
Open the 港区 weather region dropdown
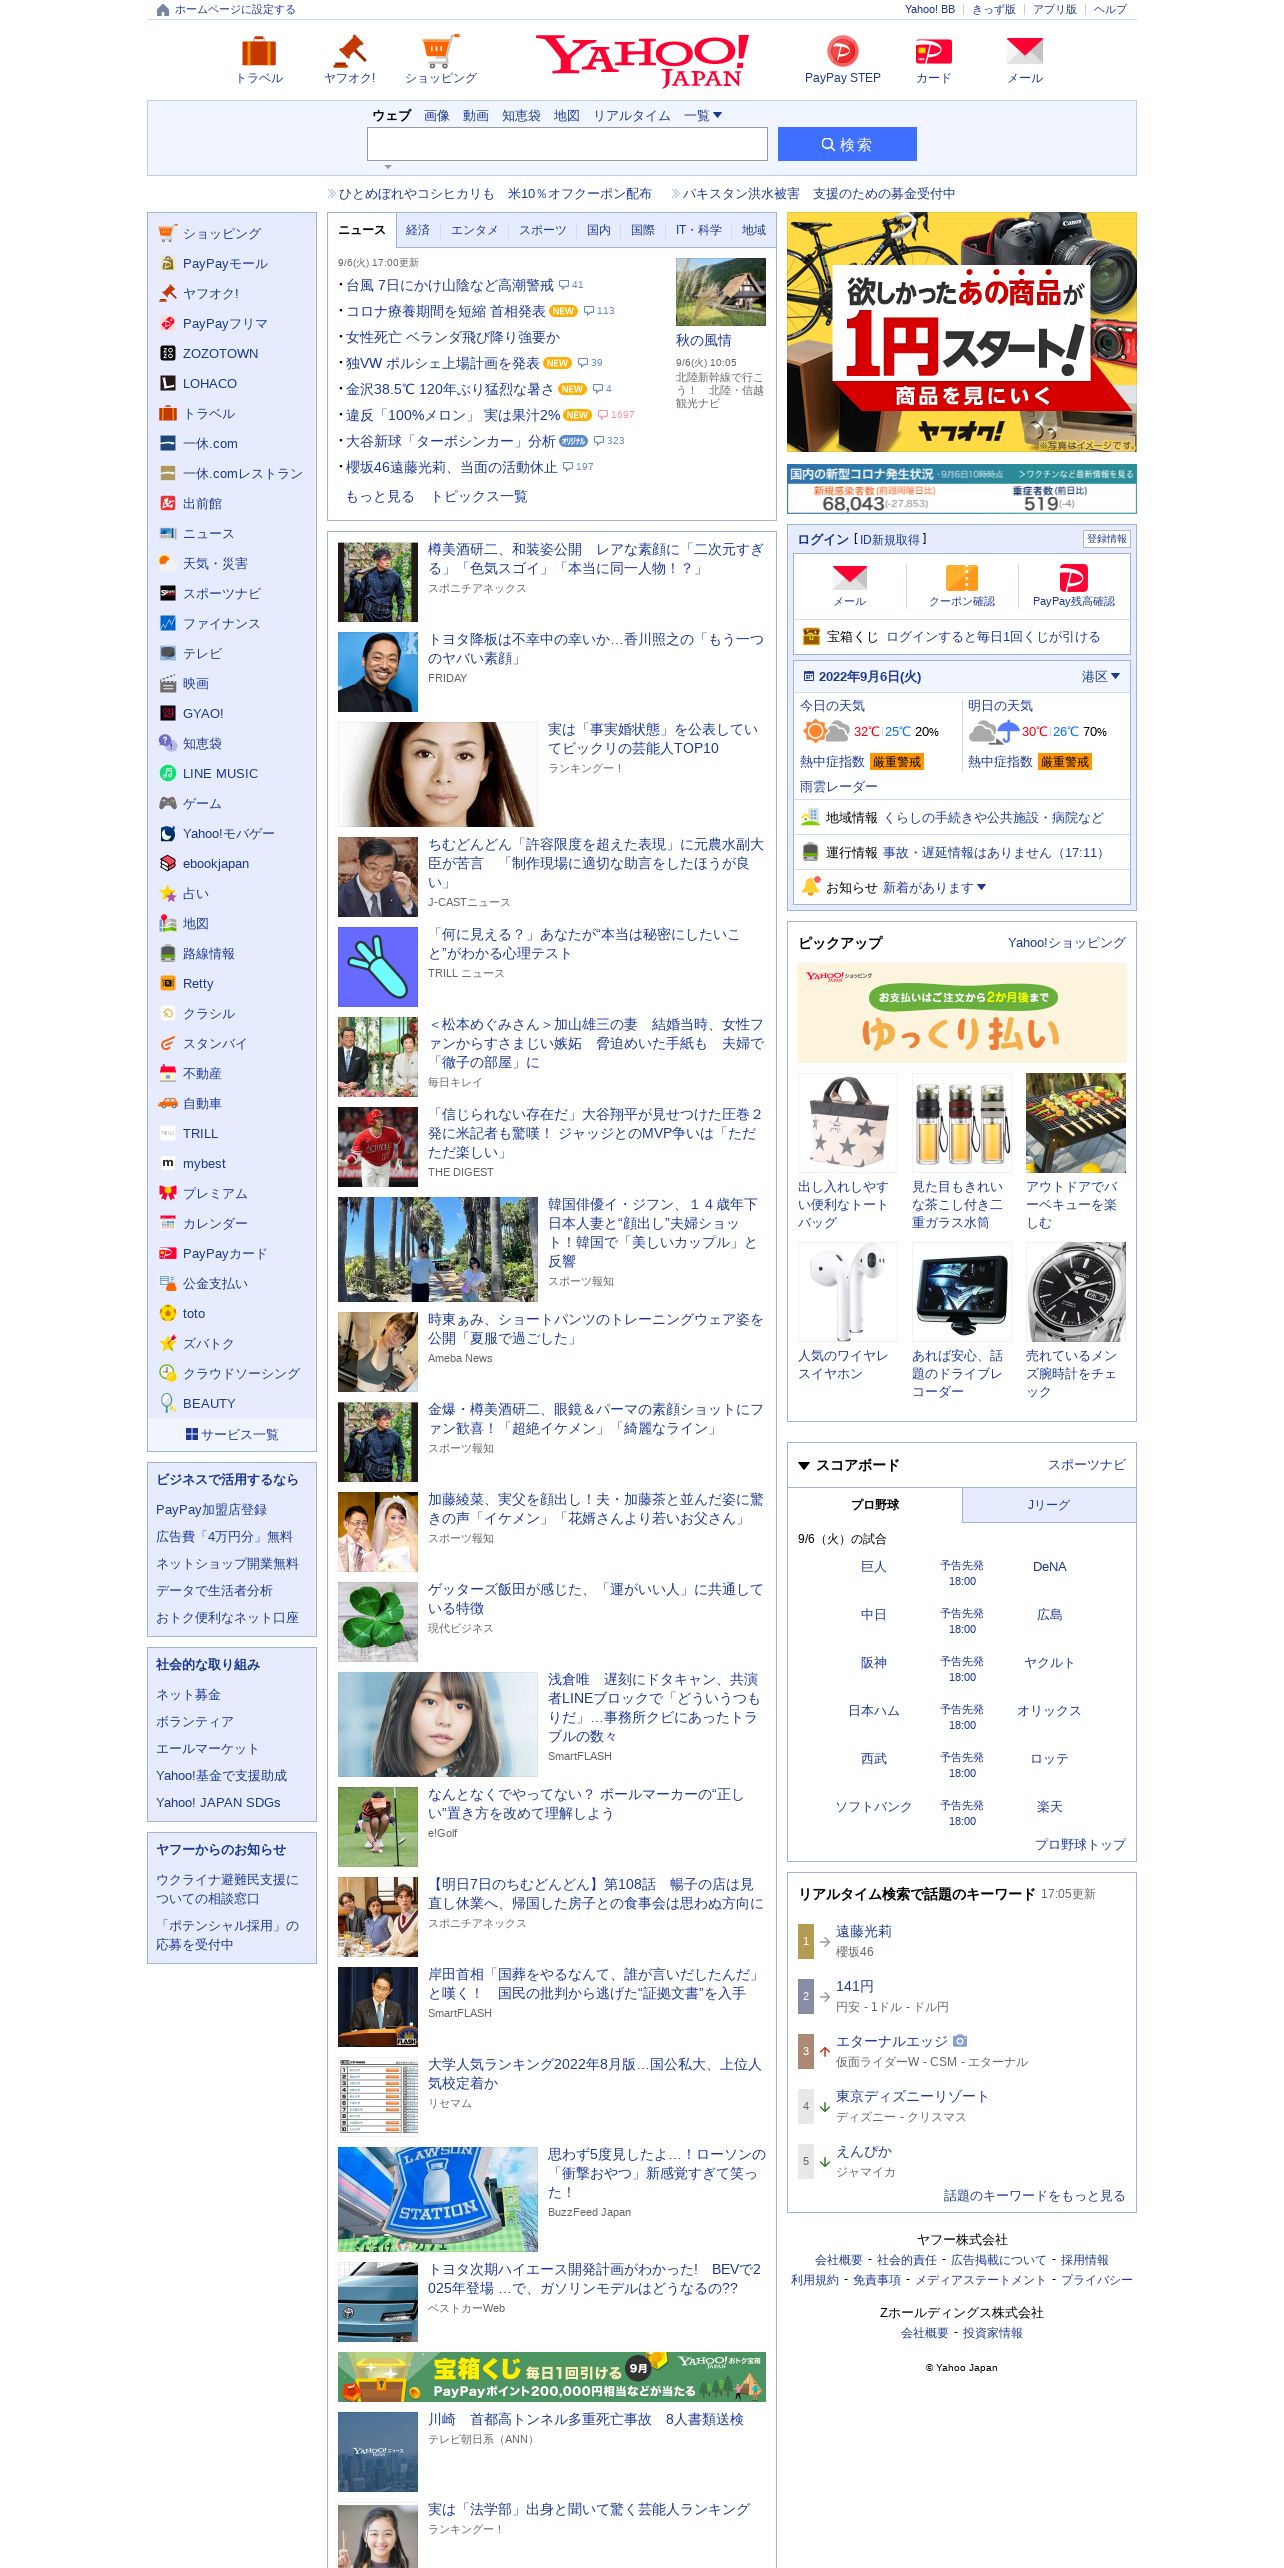click(1100, 677)
